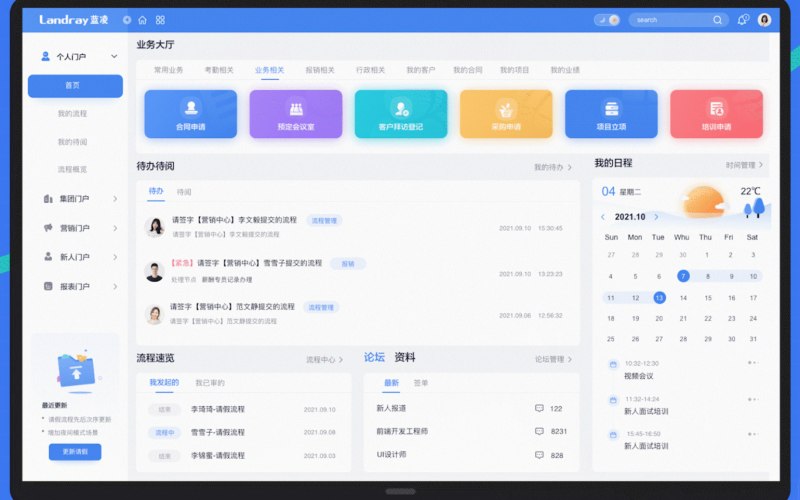
Task: Open the 预定会议室 card
Action: coord(296,114)
